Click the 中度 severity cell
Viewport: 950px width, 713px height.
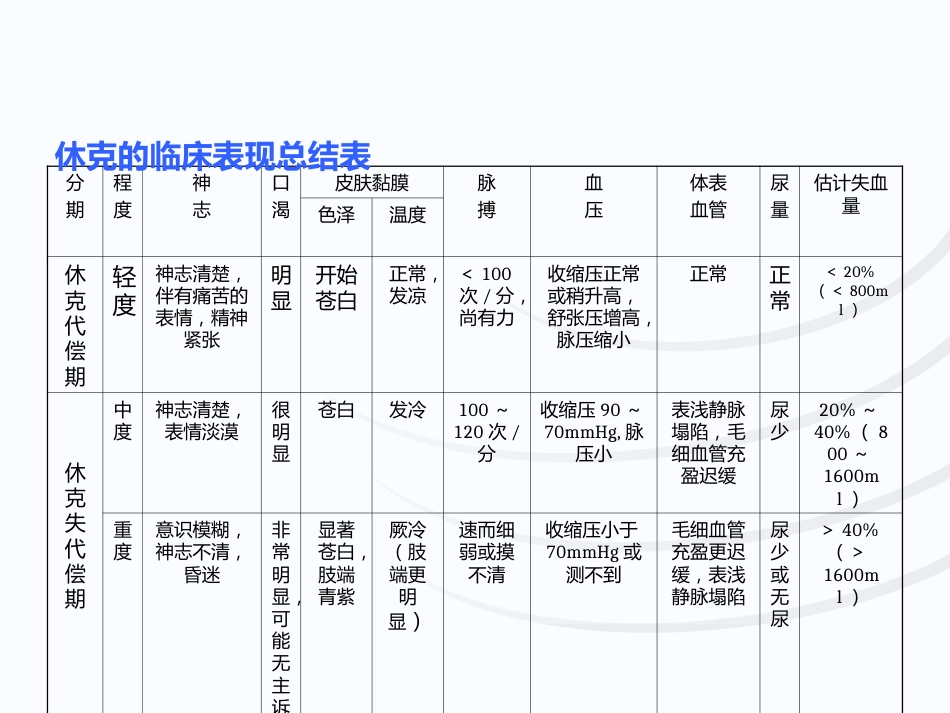[x=122, y=453]
